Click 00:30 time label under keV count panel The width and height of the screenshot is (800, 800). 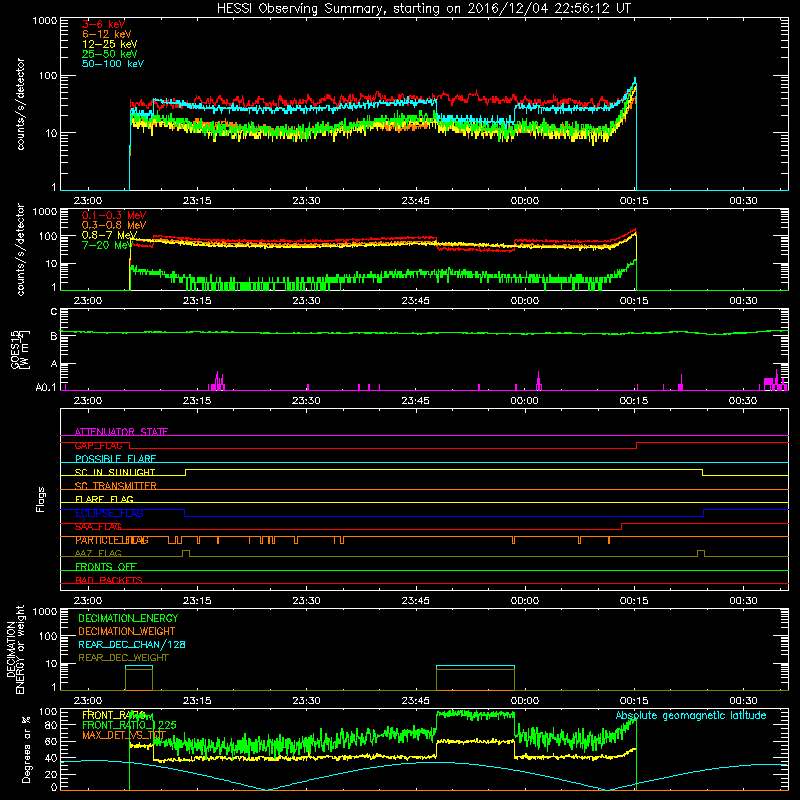pos(743,201)
